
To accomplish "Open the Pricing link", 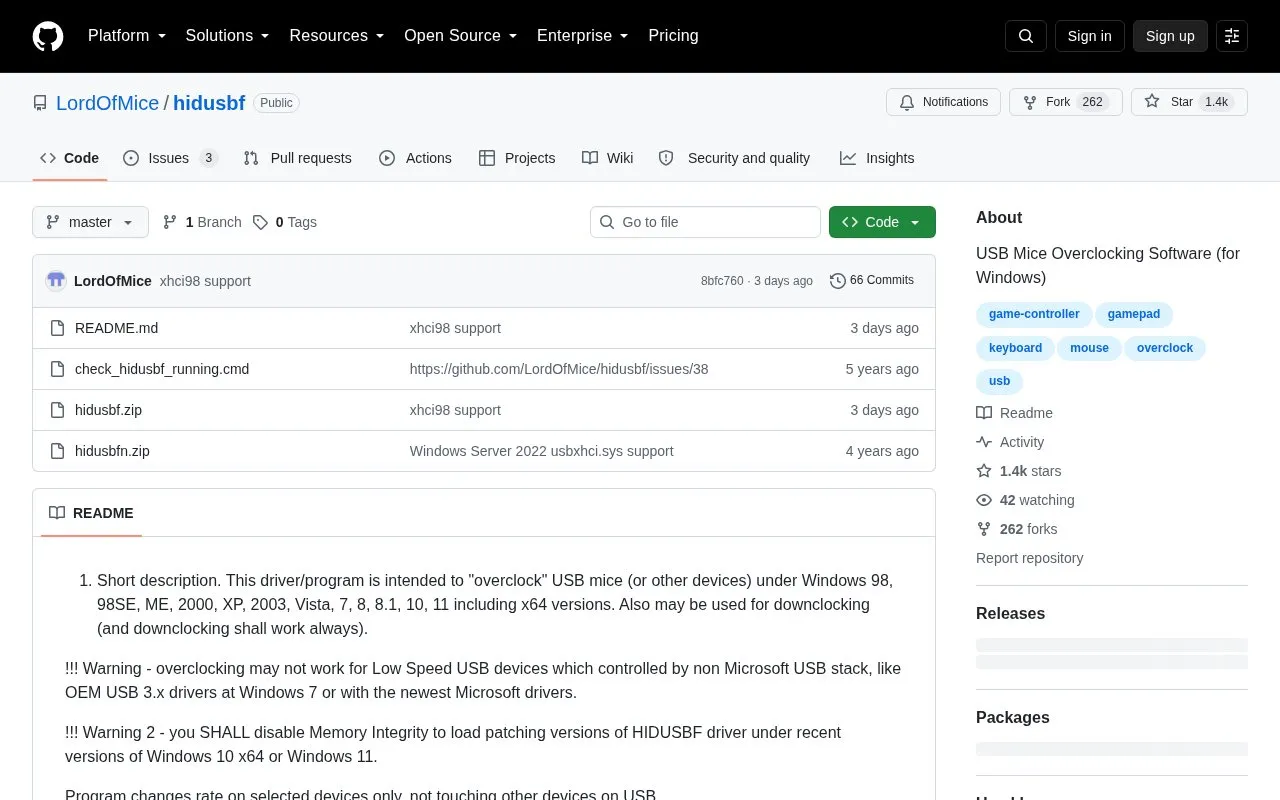I will (x=673, y=36).
